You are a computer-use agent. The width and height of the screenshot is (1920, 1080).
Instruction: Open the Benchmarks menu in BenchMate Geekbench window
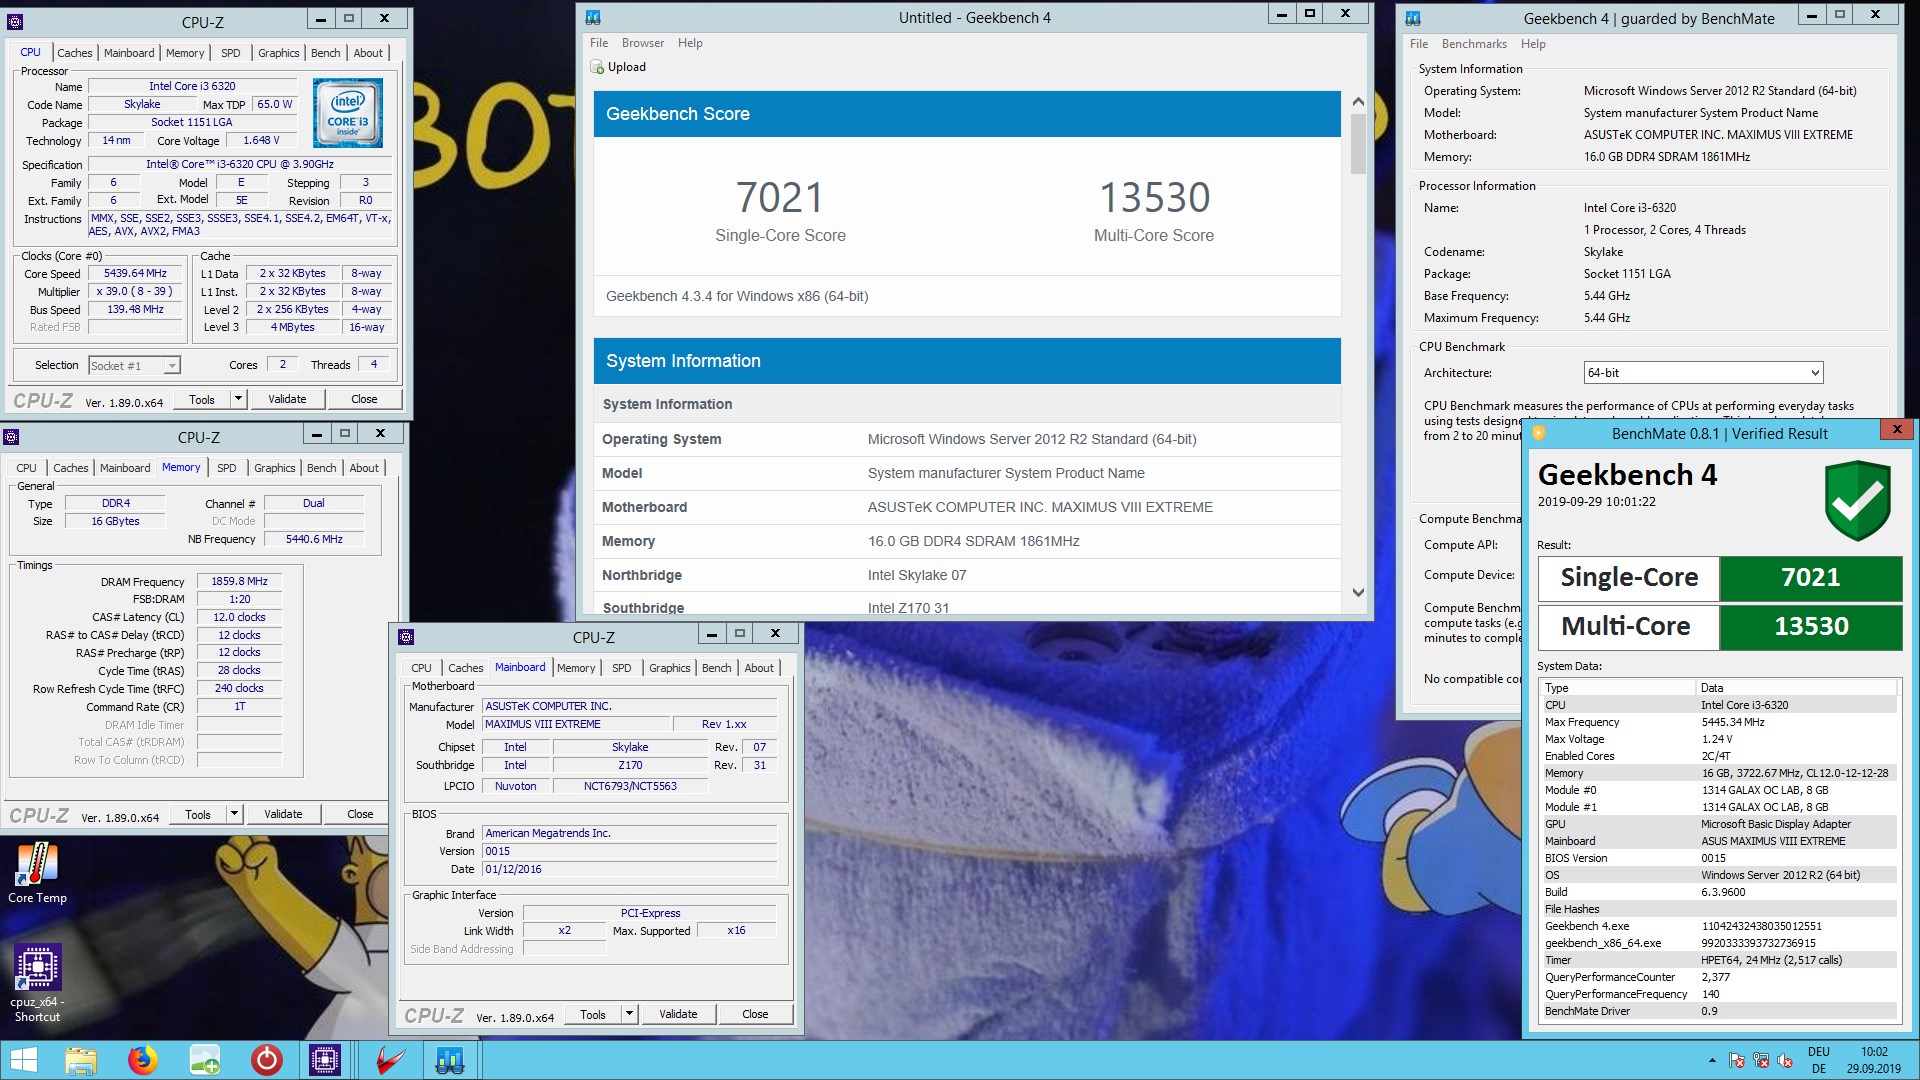(1474, 44)
